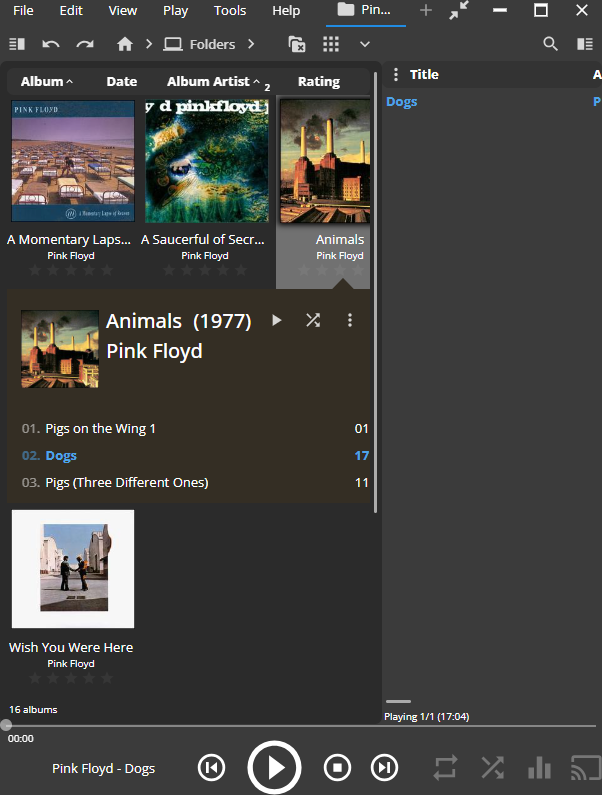602x795 pixels.
Task: Expand the chevron after Folders breadcrumb
Action: (251, 44)
